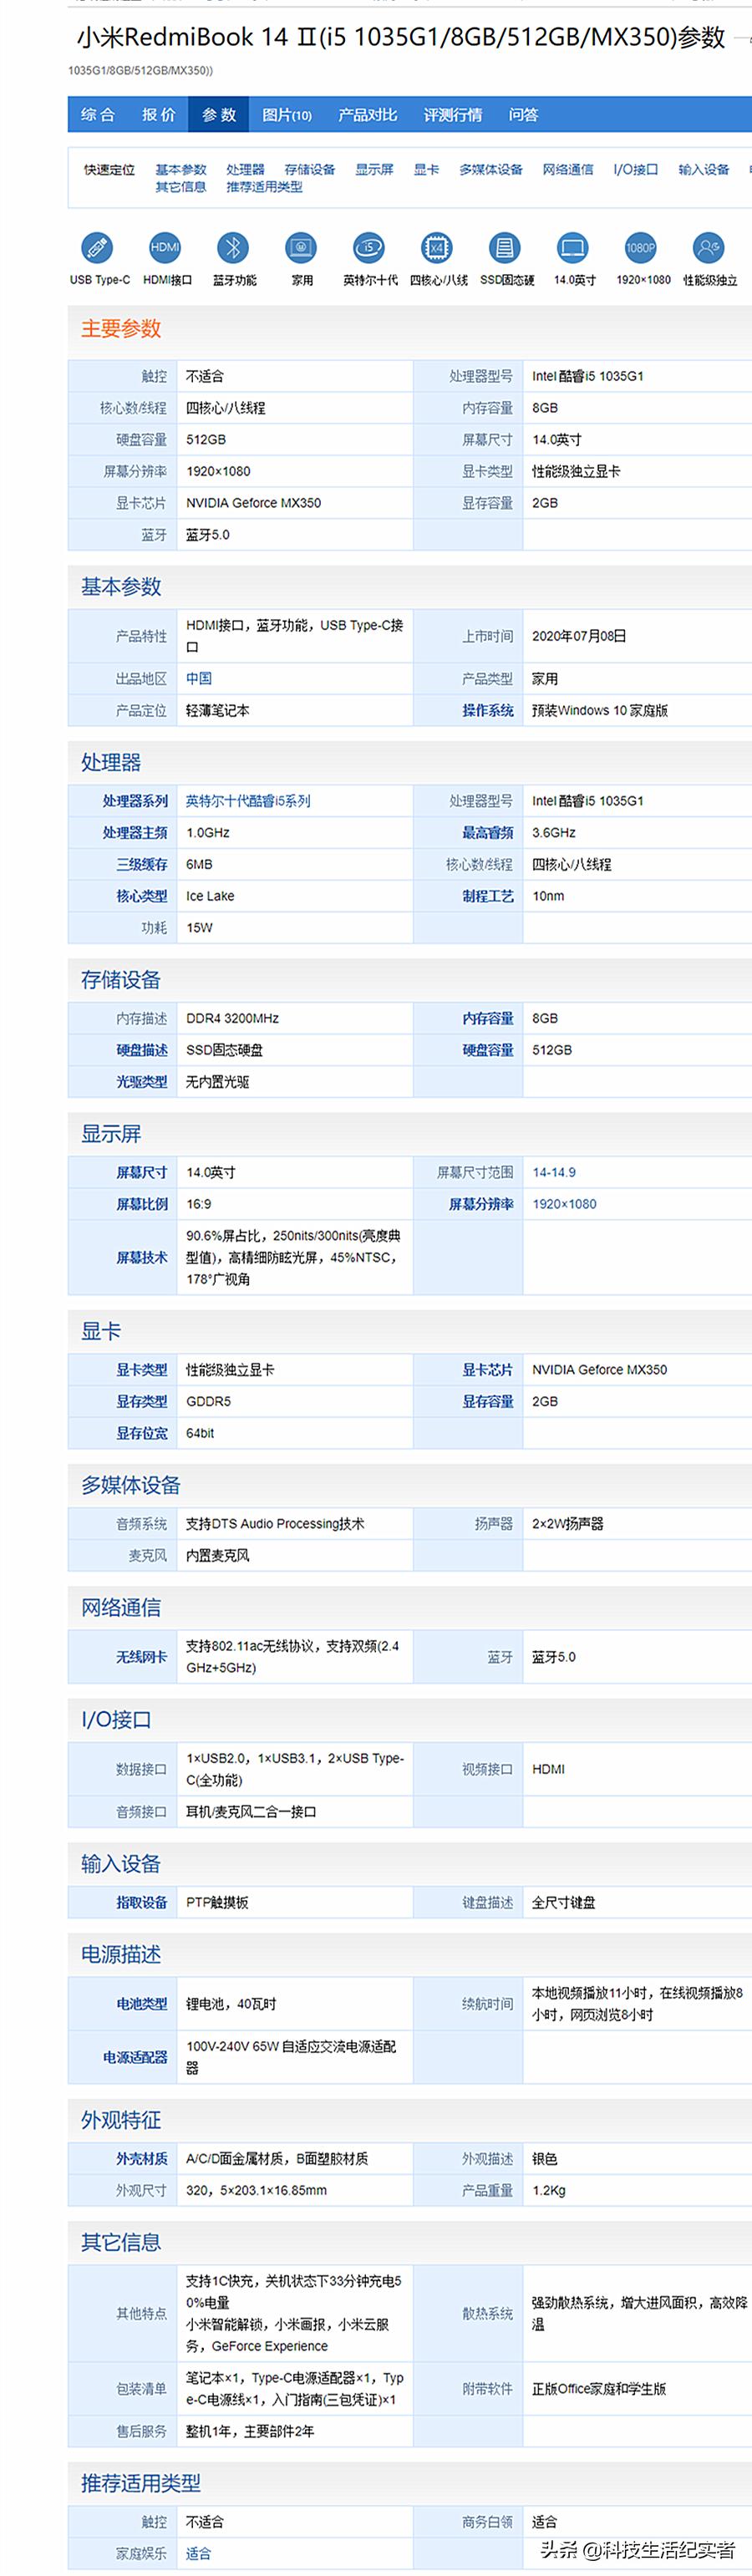This screenshot has width=752, height=2576.
Task: Click the 处理器系列 label link
Action: tap(134, 801)
